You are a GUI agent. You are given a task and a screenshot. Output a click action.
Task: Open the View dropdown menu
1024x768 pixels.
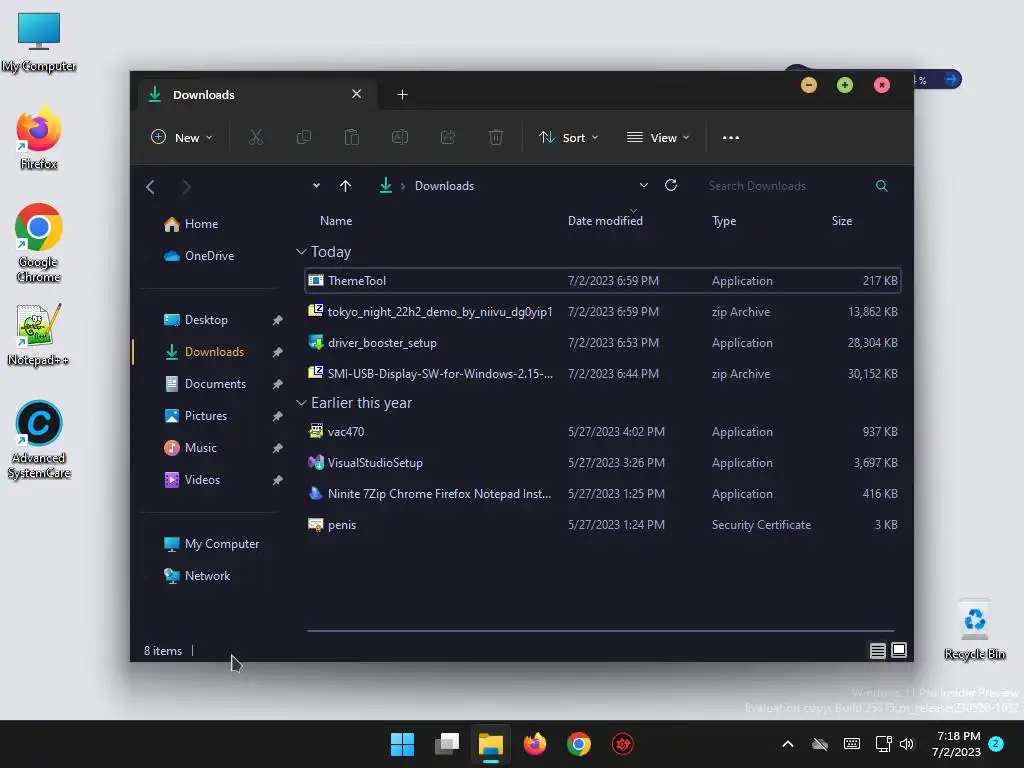658,137
